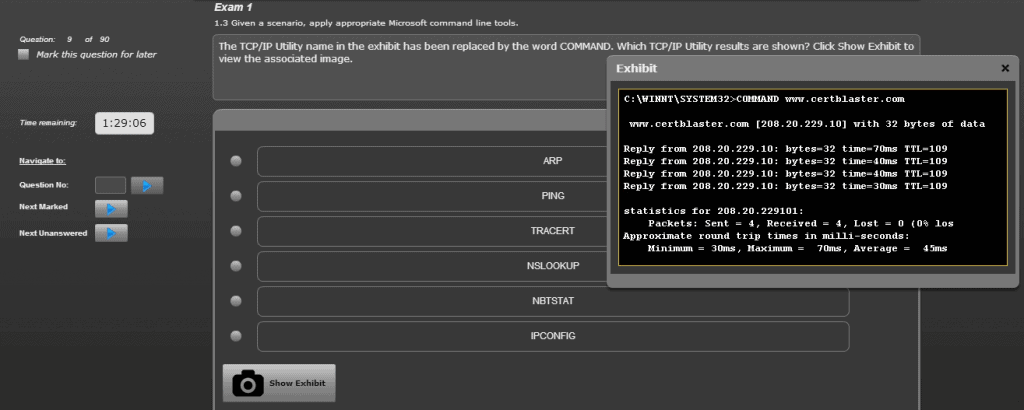Go to the Next Unanswered question arrow
This screenshot has width=1024, height=410.
tap(111, 233)
